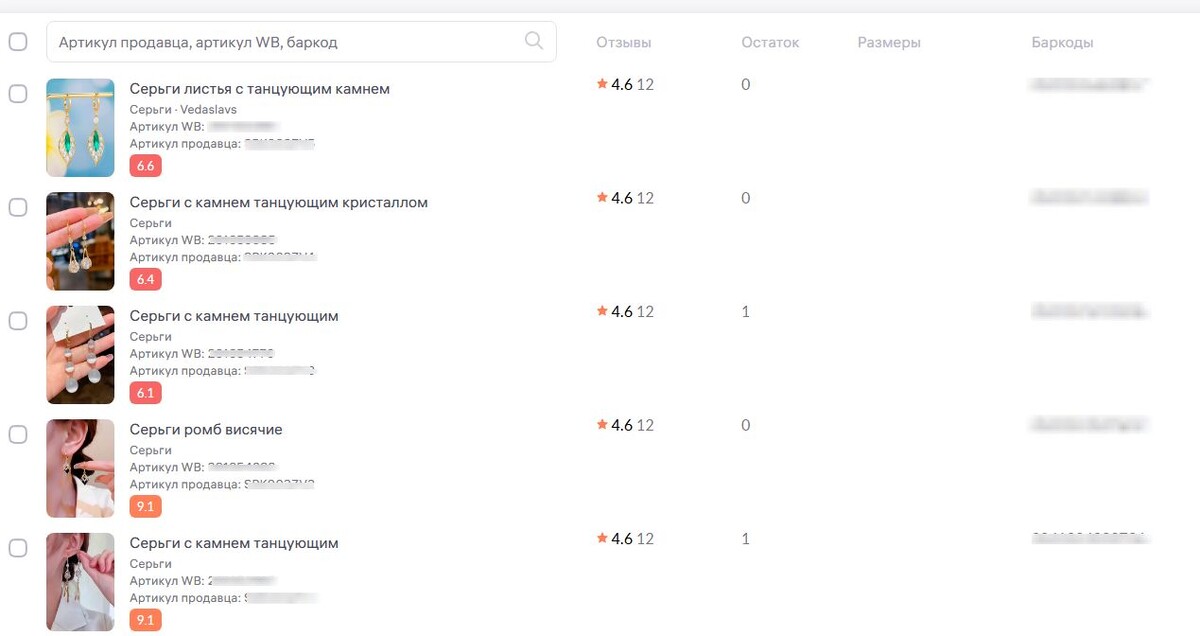1200x636 pixels.
Task: Tick checkbox of the earrings row with 6.1 badge
Action: (x=18, y=321)
